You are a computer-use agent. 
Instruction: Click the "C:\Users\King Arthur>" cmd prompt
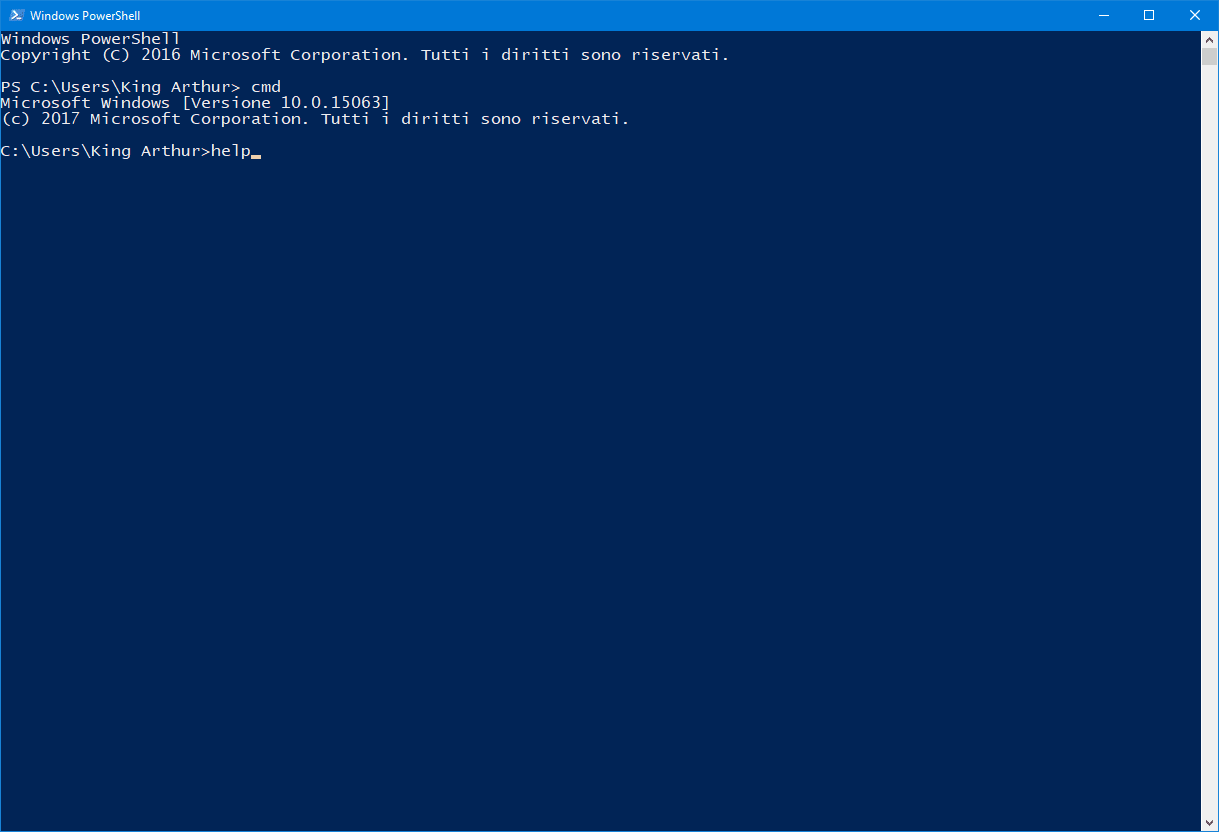105,151
